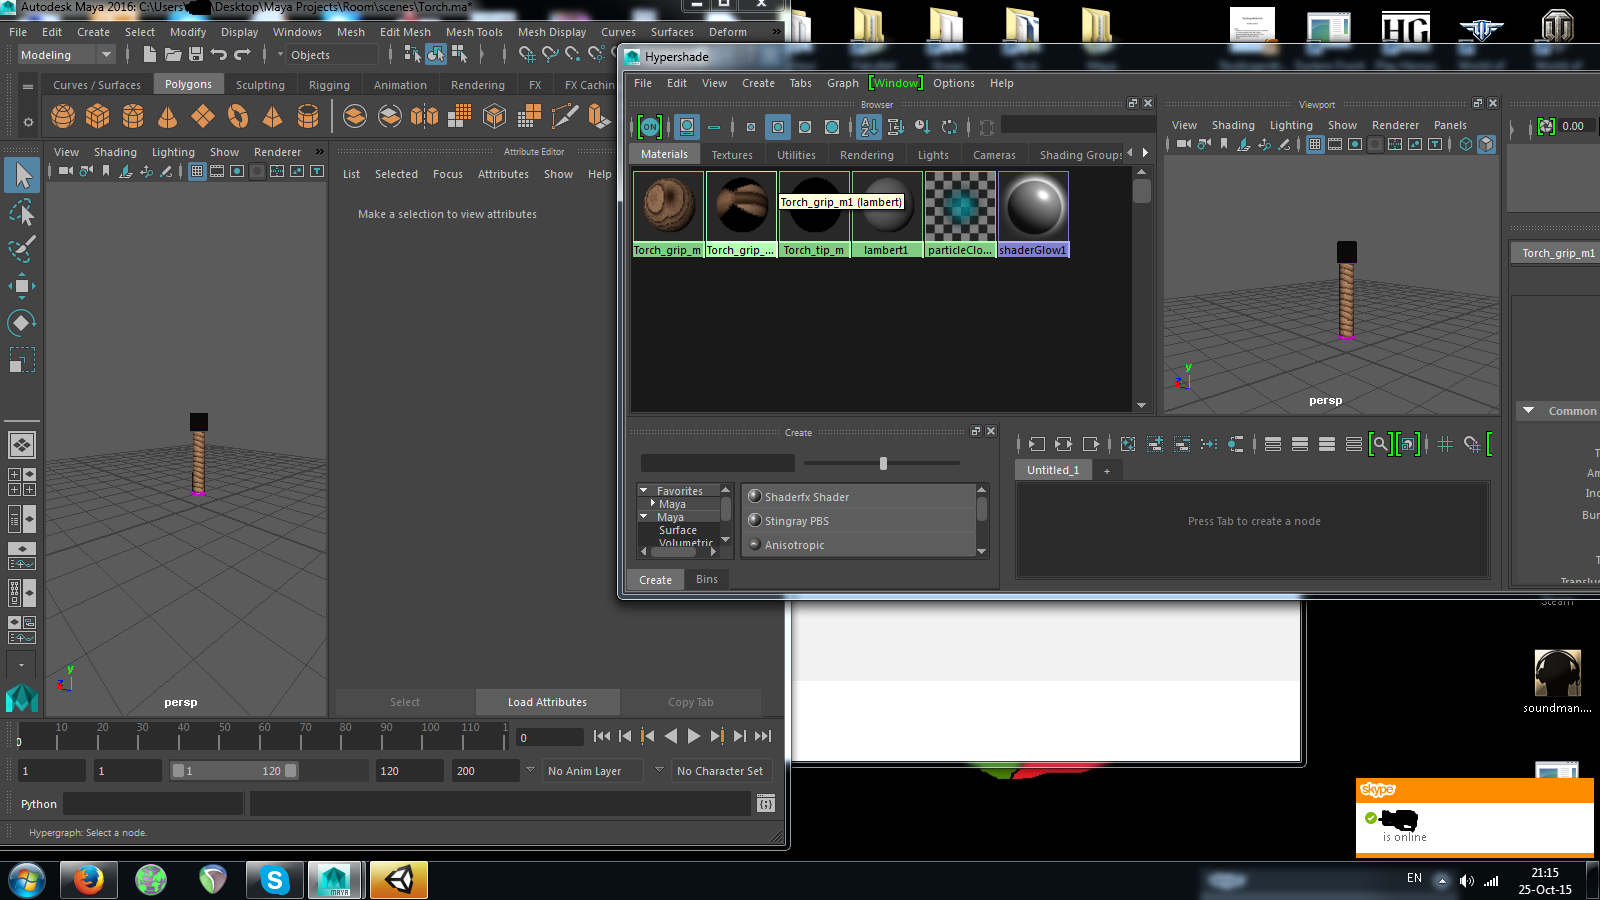Choose the Move tool in toolbox
Screen dimensions: 1600x900
pos(22,286)
